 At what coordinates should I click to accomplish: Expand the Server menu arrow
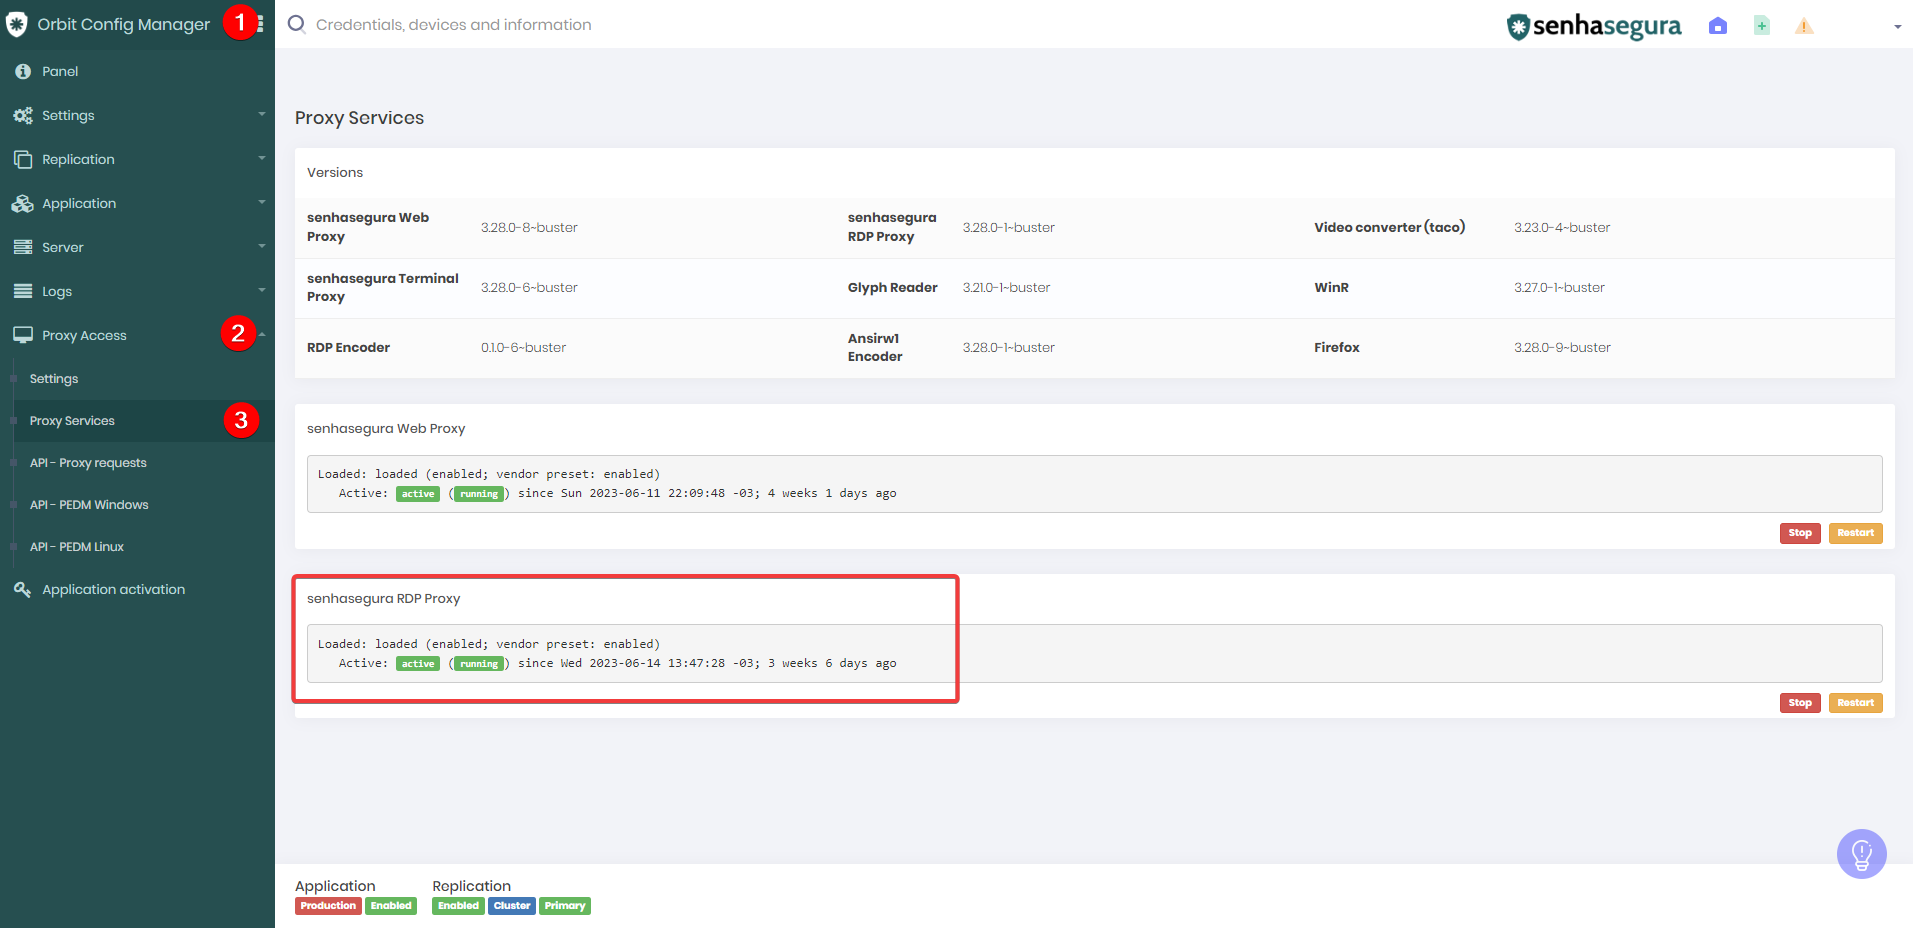(x=262, y=246)
